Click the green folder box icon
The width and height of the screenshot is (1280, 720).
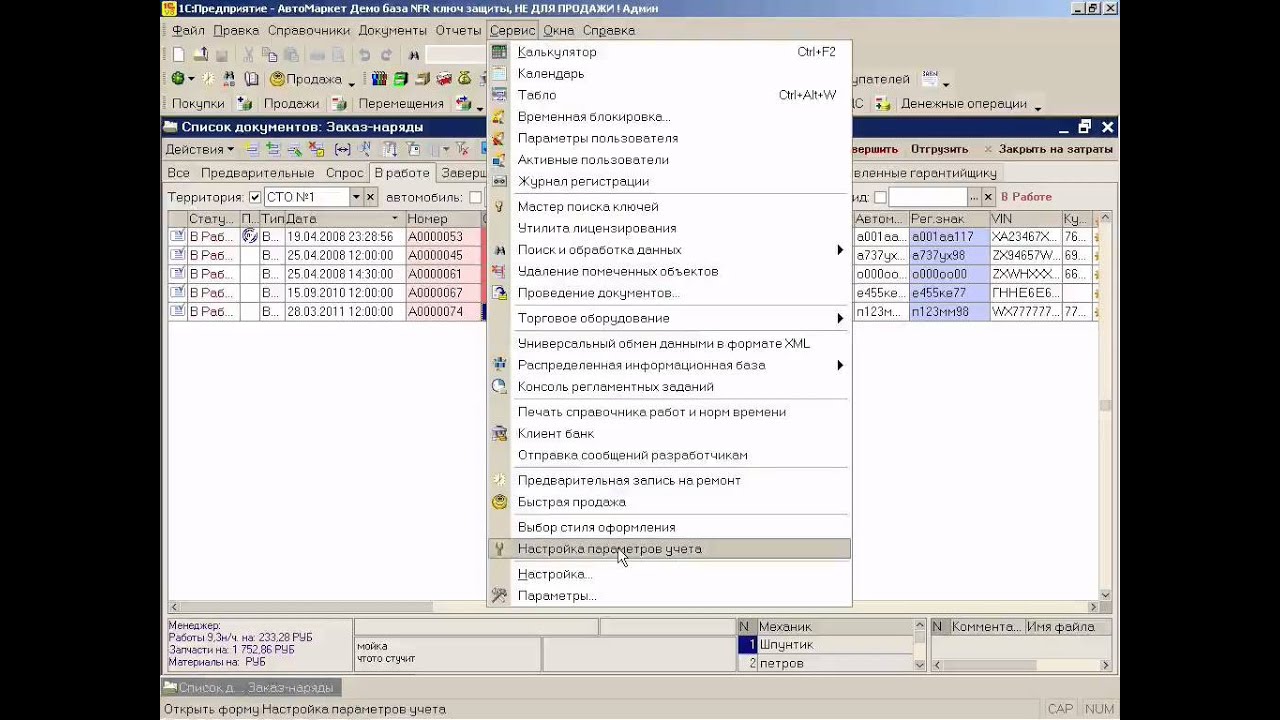click(x=401, y=79)
